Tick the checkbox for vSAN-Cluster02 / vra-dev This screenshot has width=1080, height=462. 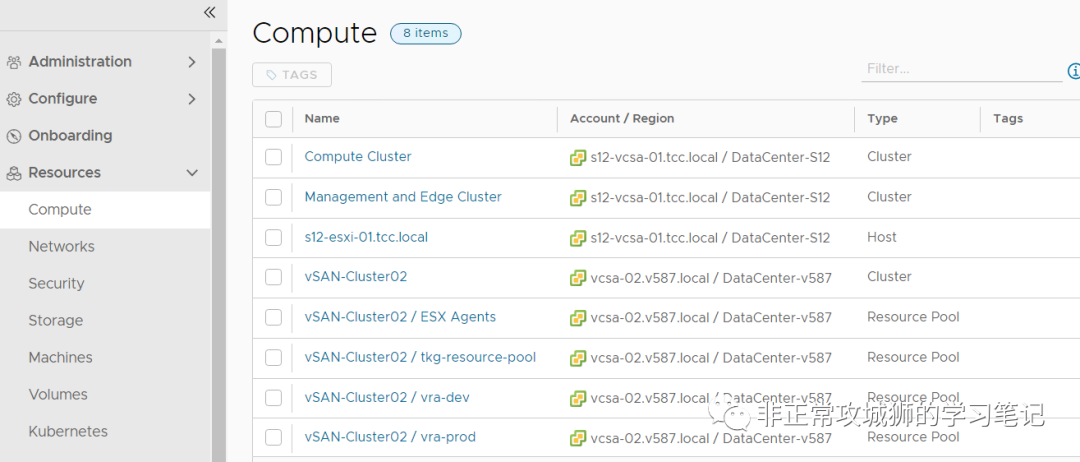pyautogui.click(x=273, y=398)
